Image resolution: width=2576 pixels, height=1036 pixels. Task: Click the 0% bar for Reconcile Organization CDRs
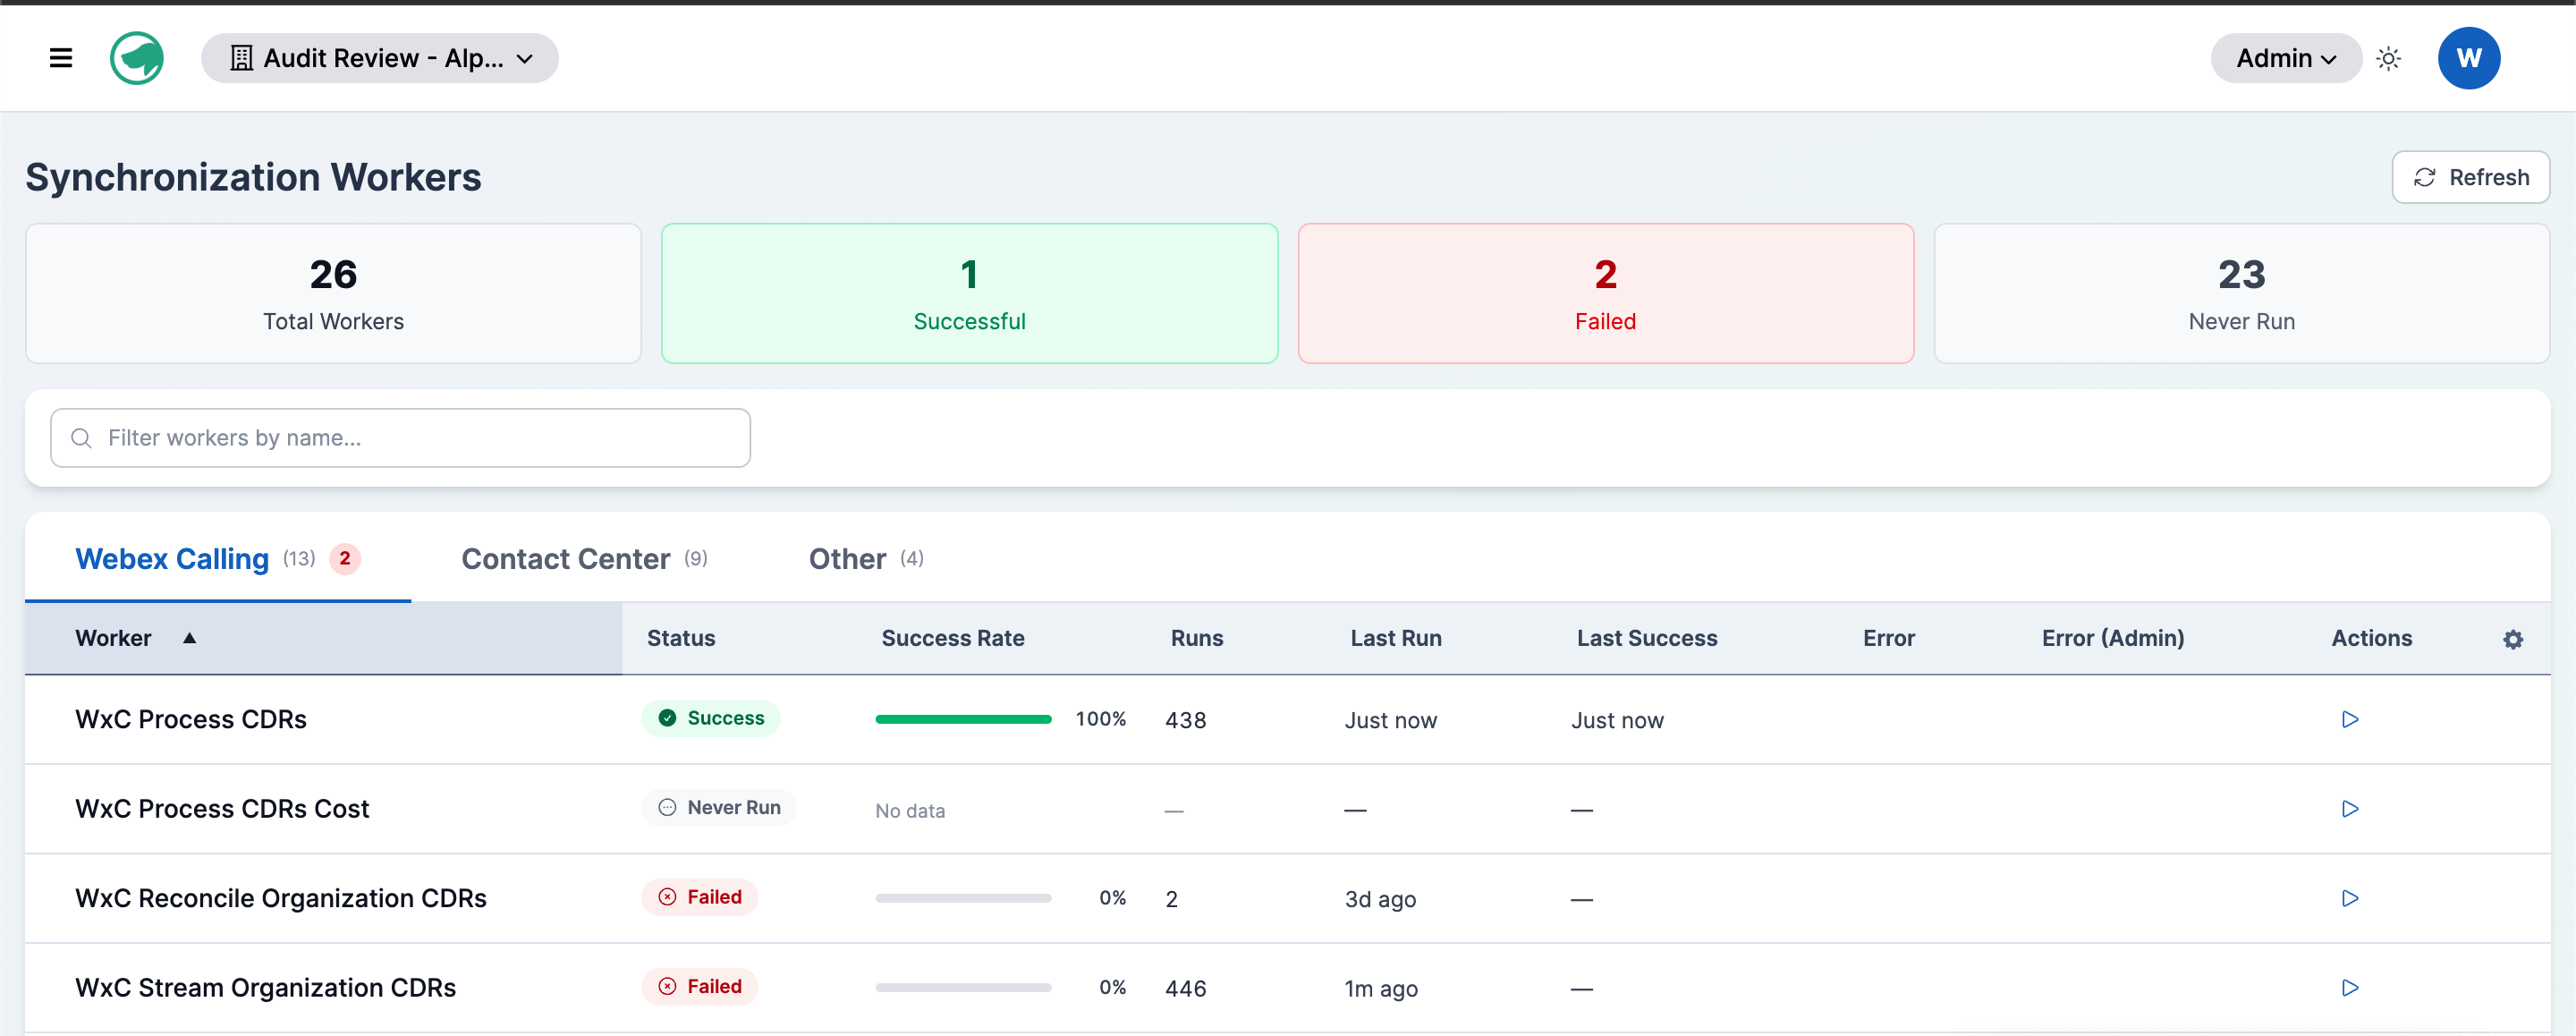pos(963,898)
